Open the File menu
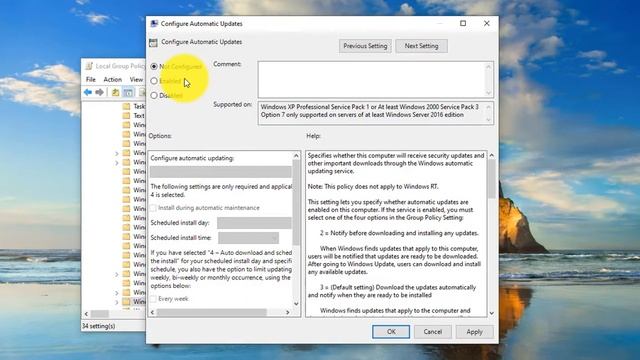 coord(91,79)
